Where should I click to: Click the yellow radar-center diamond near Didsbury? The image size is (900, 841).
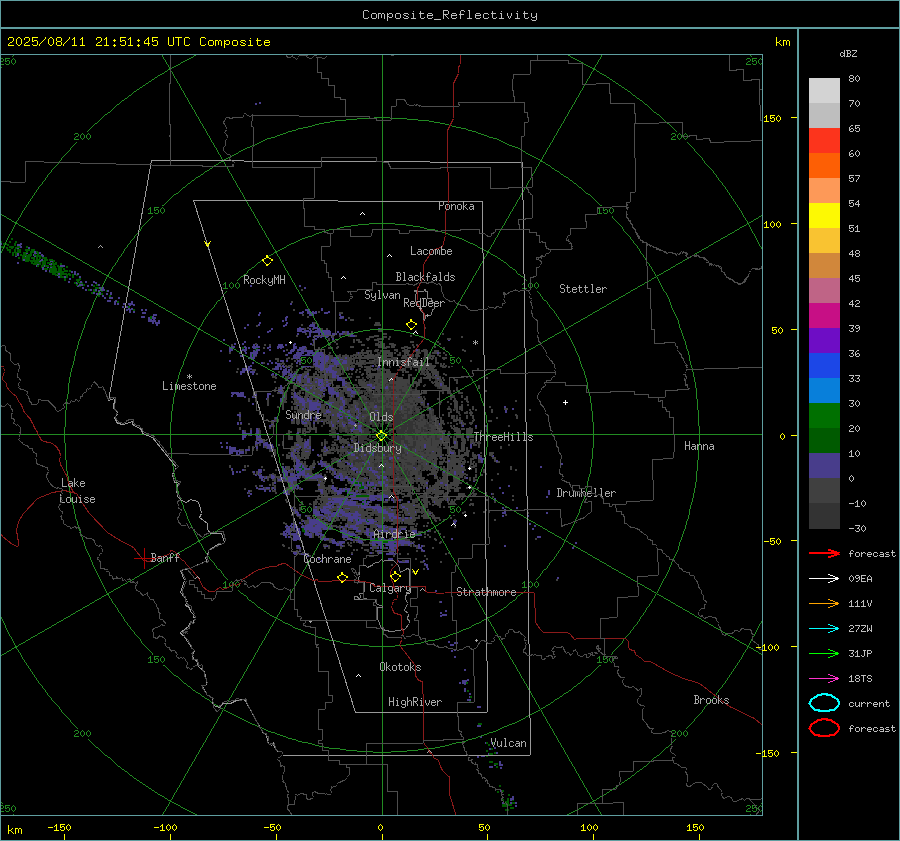[x=382, y=436]
